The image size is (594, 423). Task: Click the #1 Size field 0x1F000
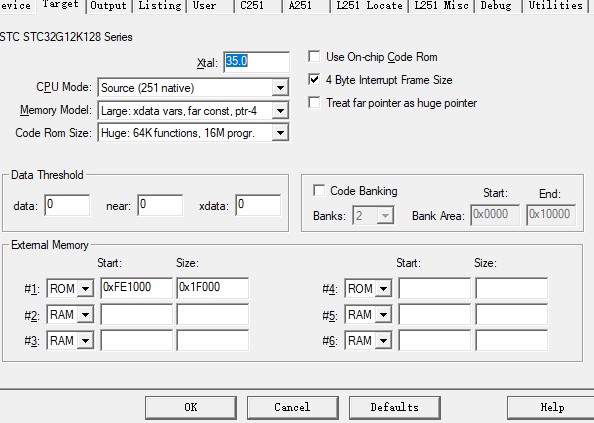(213, 288)
